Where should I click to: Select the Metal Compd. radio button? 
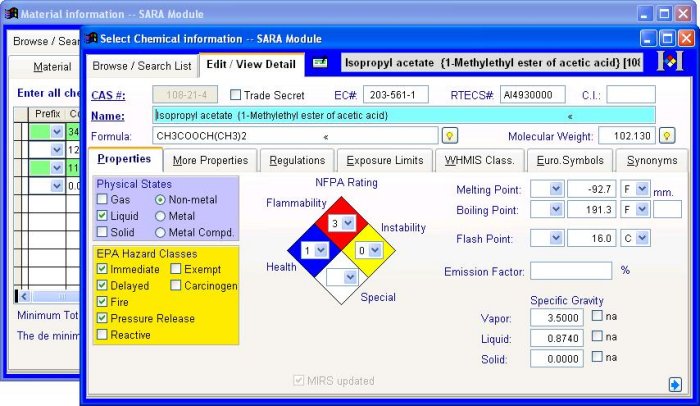[x=161, y=233]
